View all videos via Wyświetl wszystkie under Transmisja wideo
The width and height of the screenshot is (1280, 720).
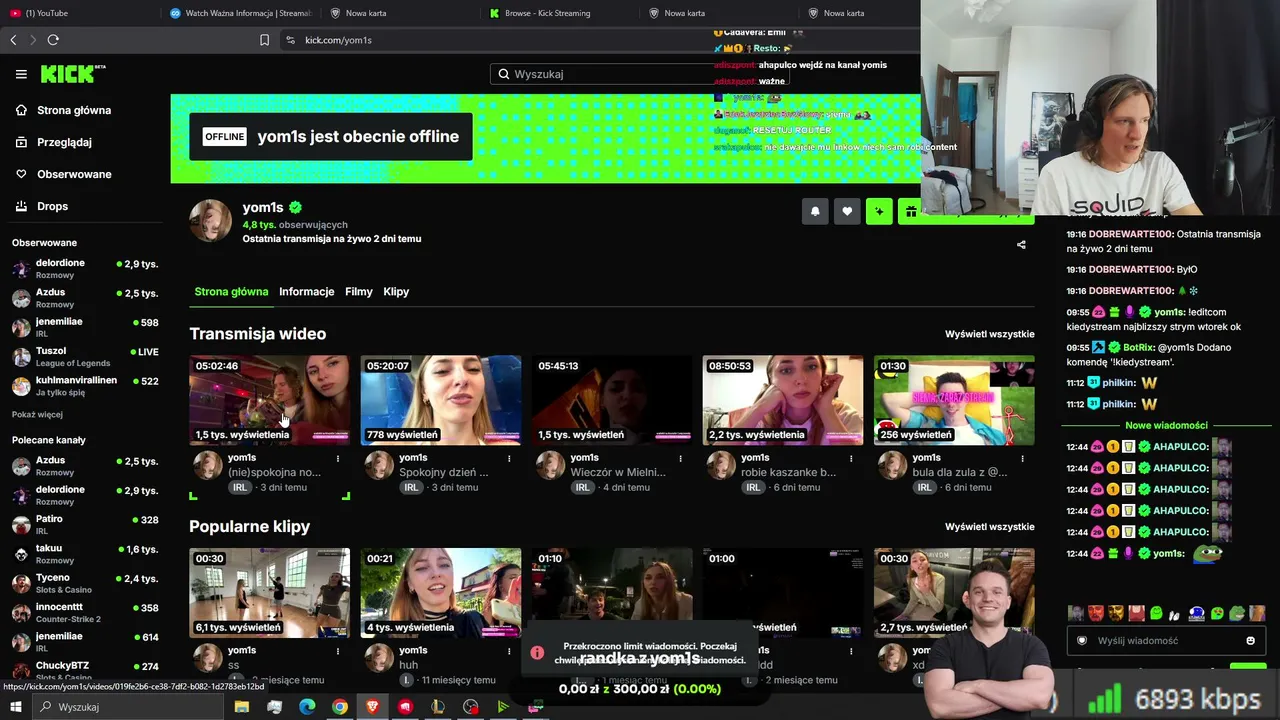coord(990,334)
